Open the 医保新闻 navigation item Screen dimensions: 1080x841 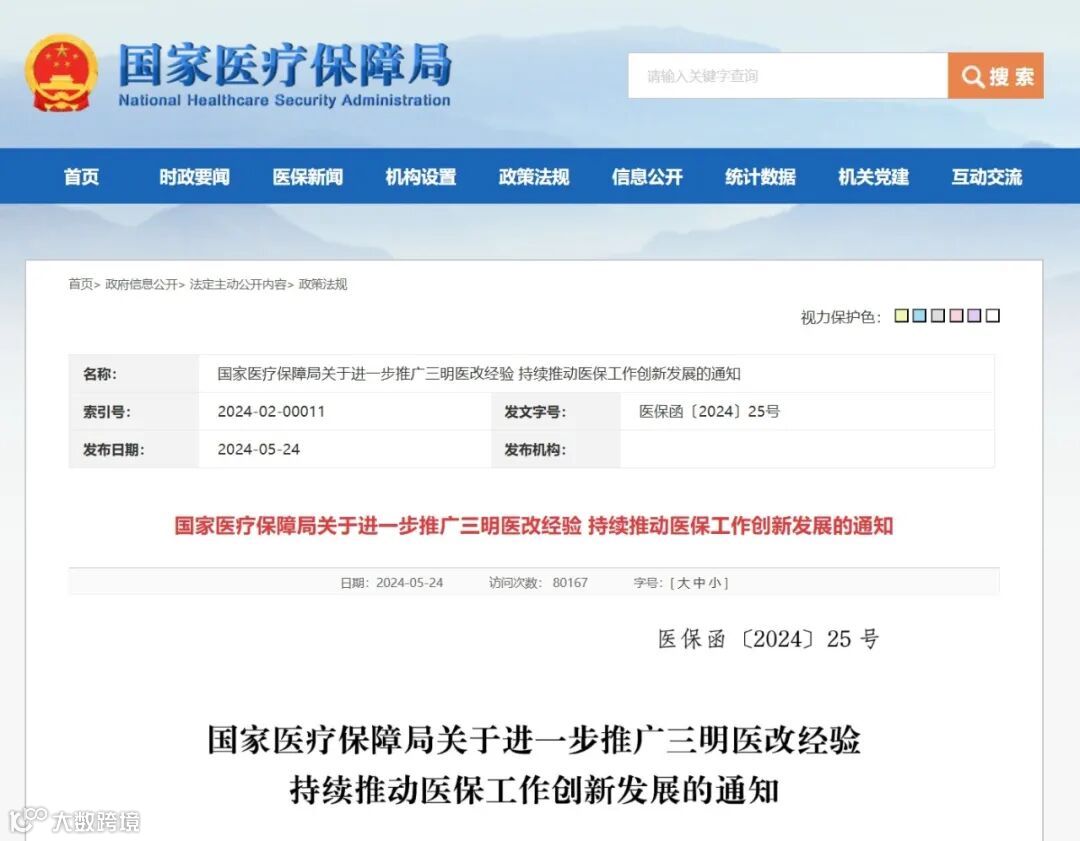(308, 177)
